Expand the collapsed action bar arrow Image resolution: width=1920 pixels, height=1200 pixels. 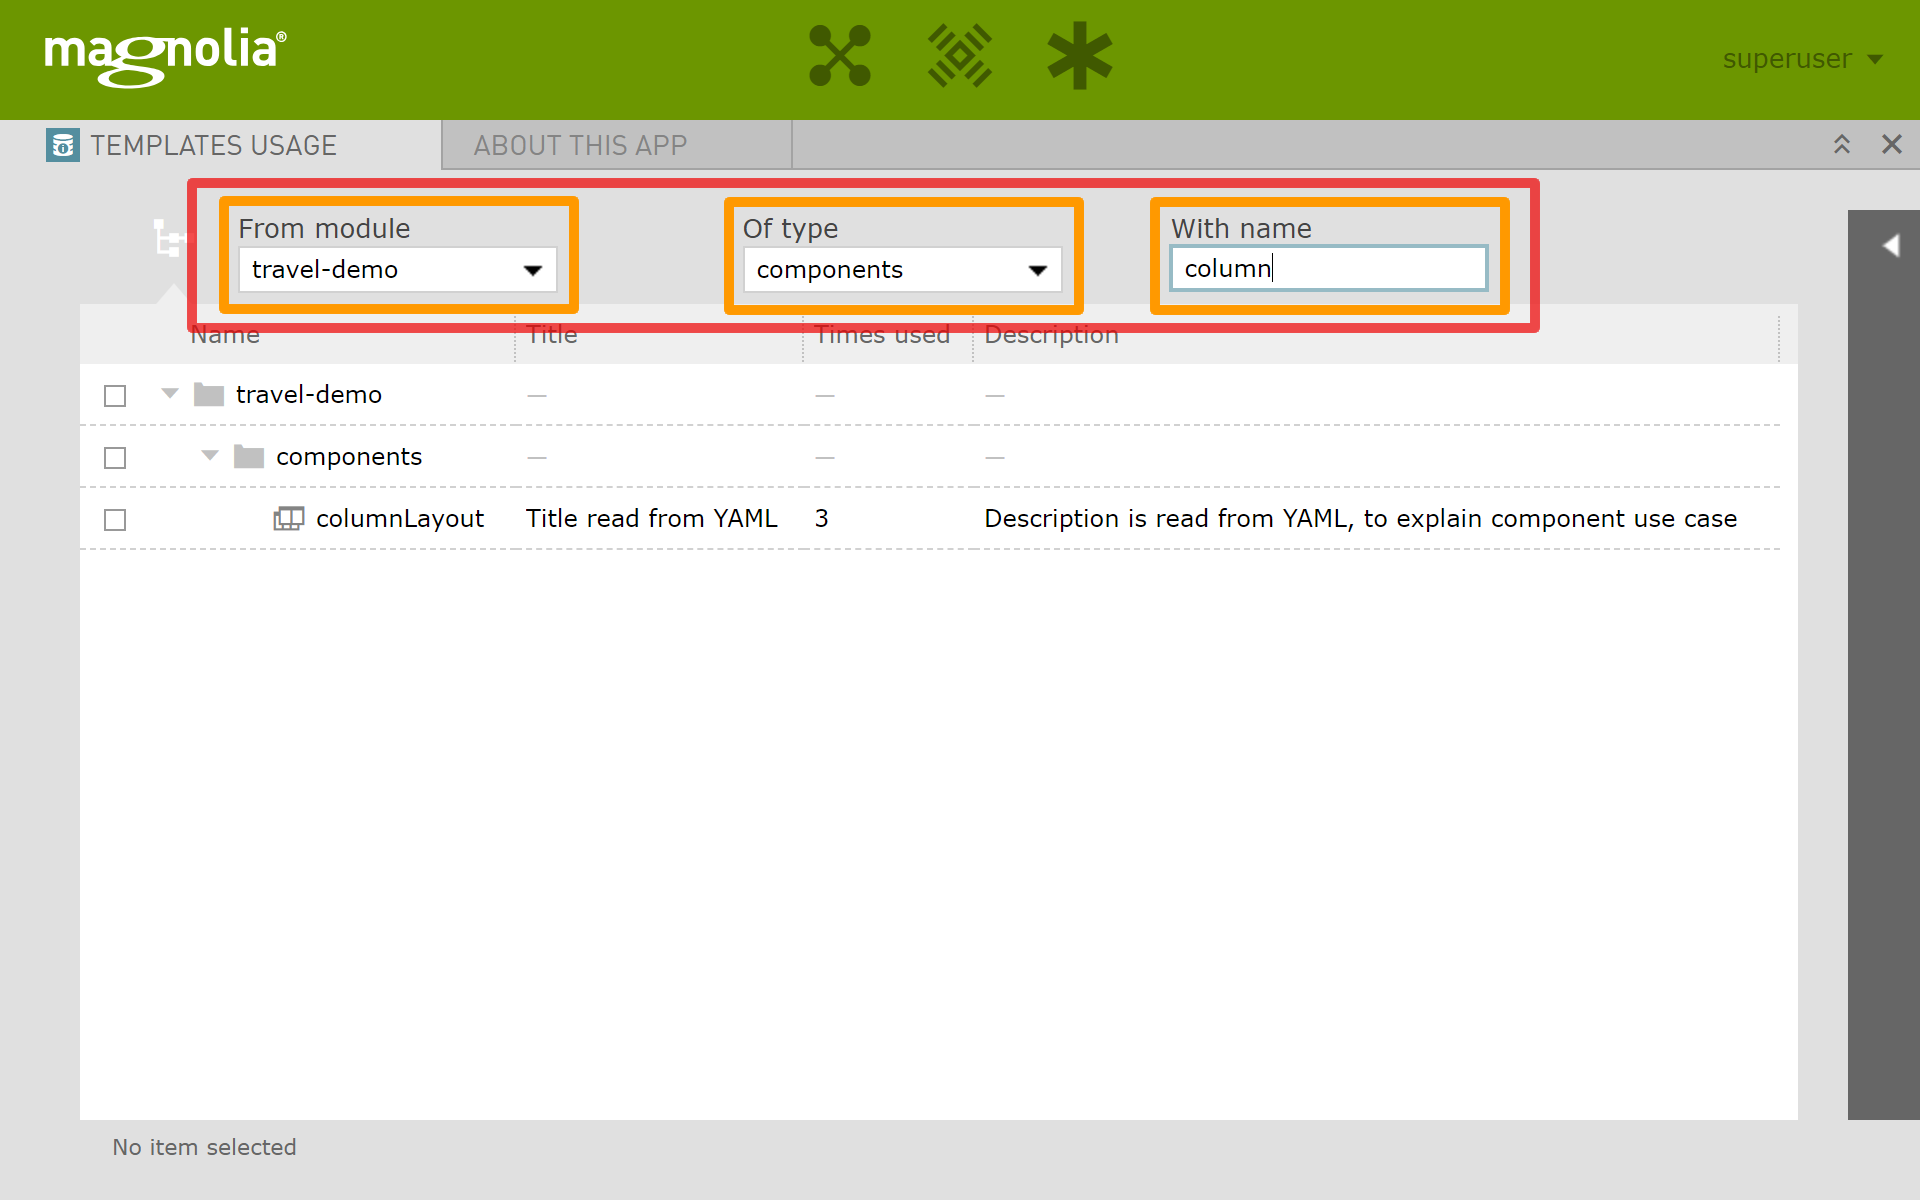pyautogui.click(x=1889, y=246)
